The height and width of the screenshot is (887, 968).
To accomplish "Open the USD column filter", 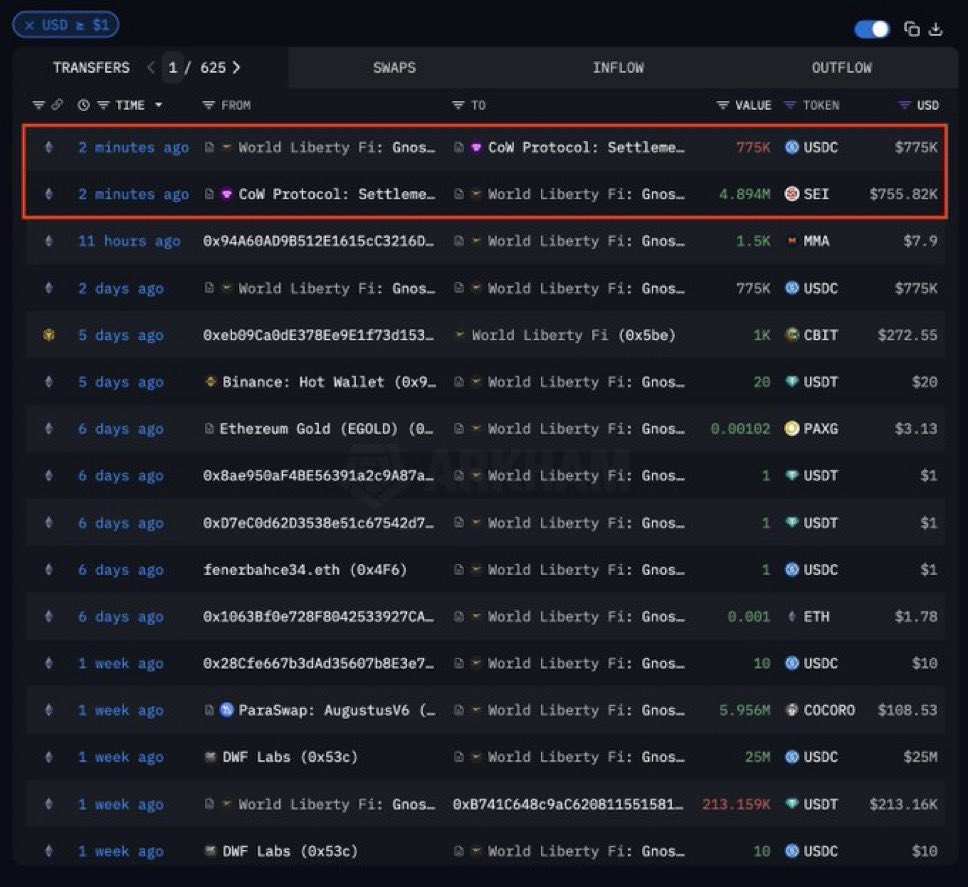I will (904, 106).
